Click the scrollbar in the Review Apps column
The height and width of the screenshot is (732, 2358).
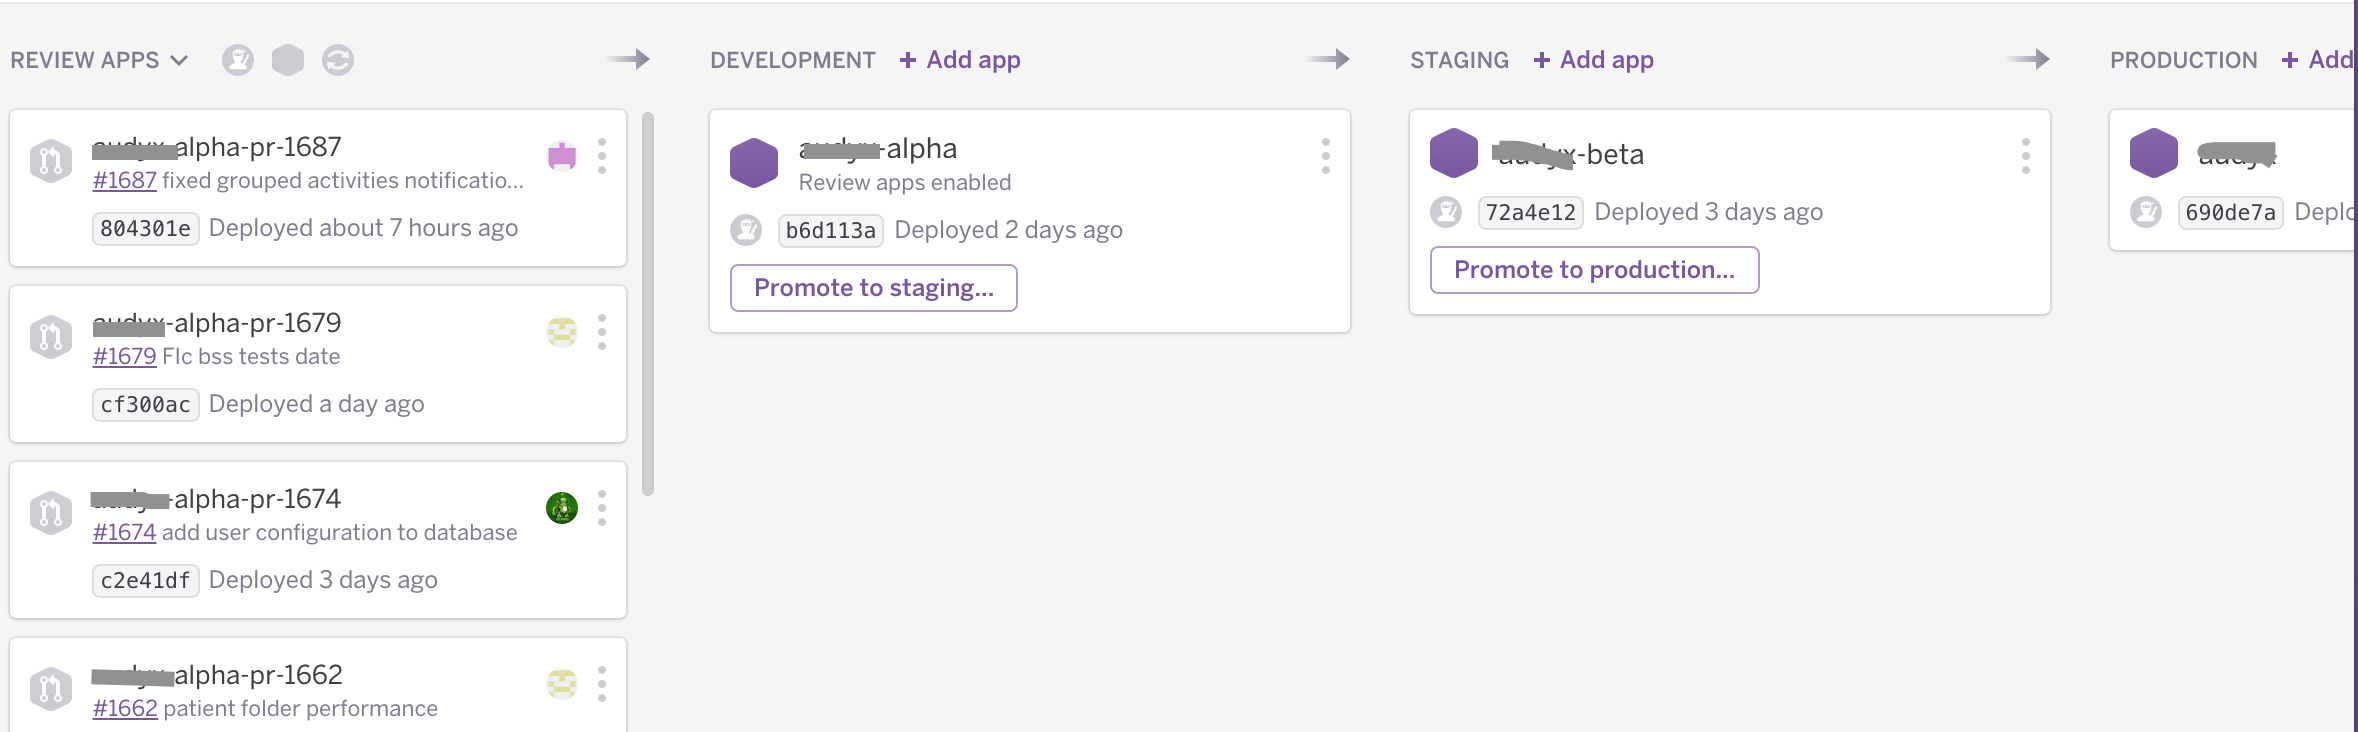coord(648,300)
